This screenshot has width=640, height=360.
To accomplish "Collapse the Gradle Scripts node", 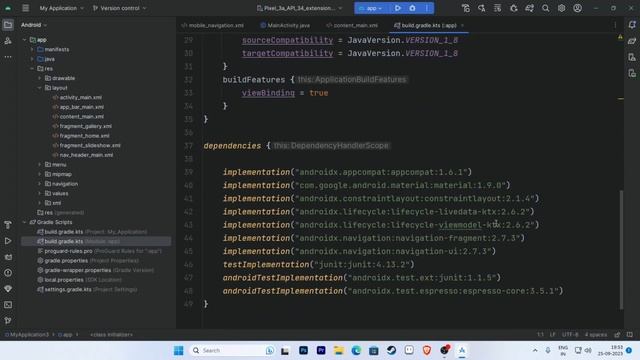I will 24,222.
